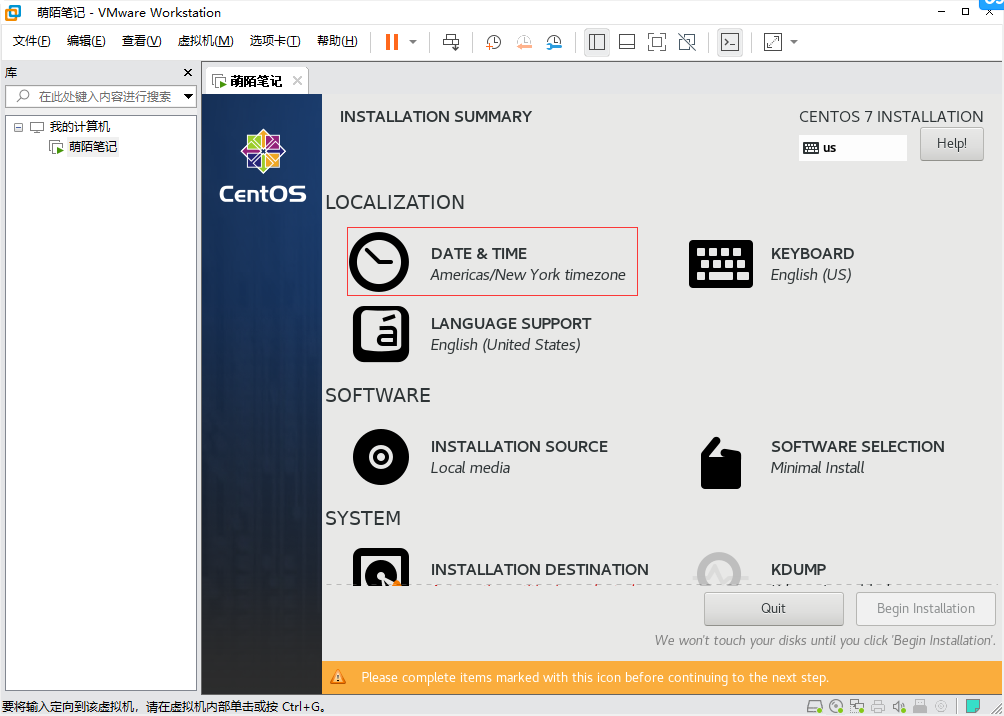1004x716 pixels.
Task: Click the LANGUAGE SUPPORT icon
Action: 381,334
